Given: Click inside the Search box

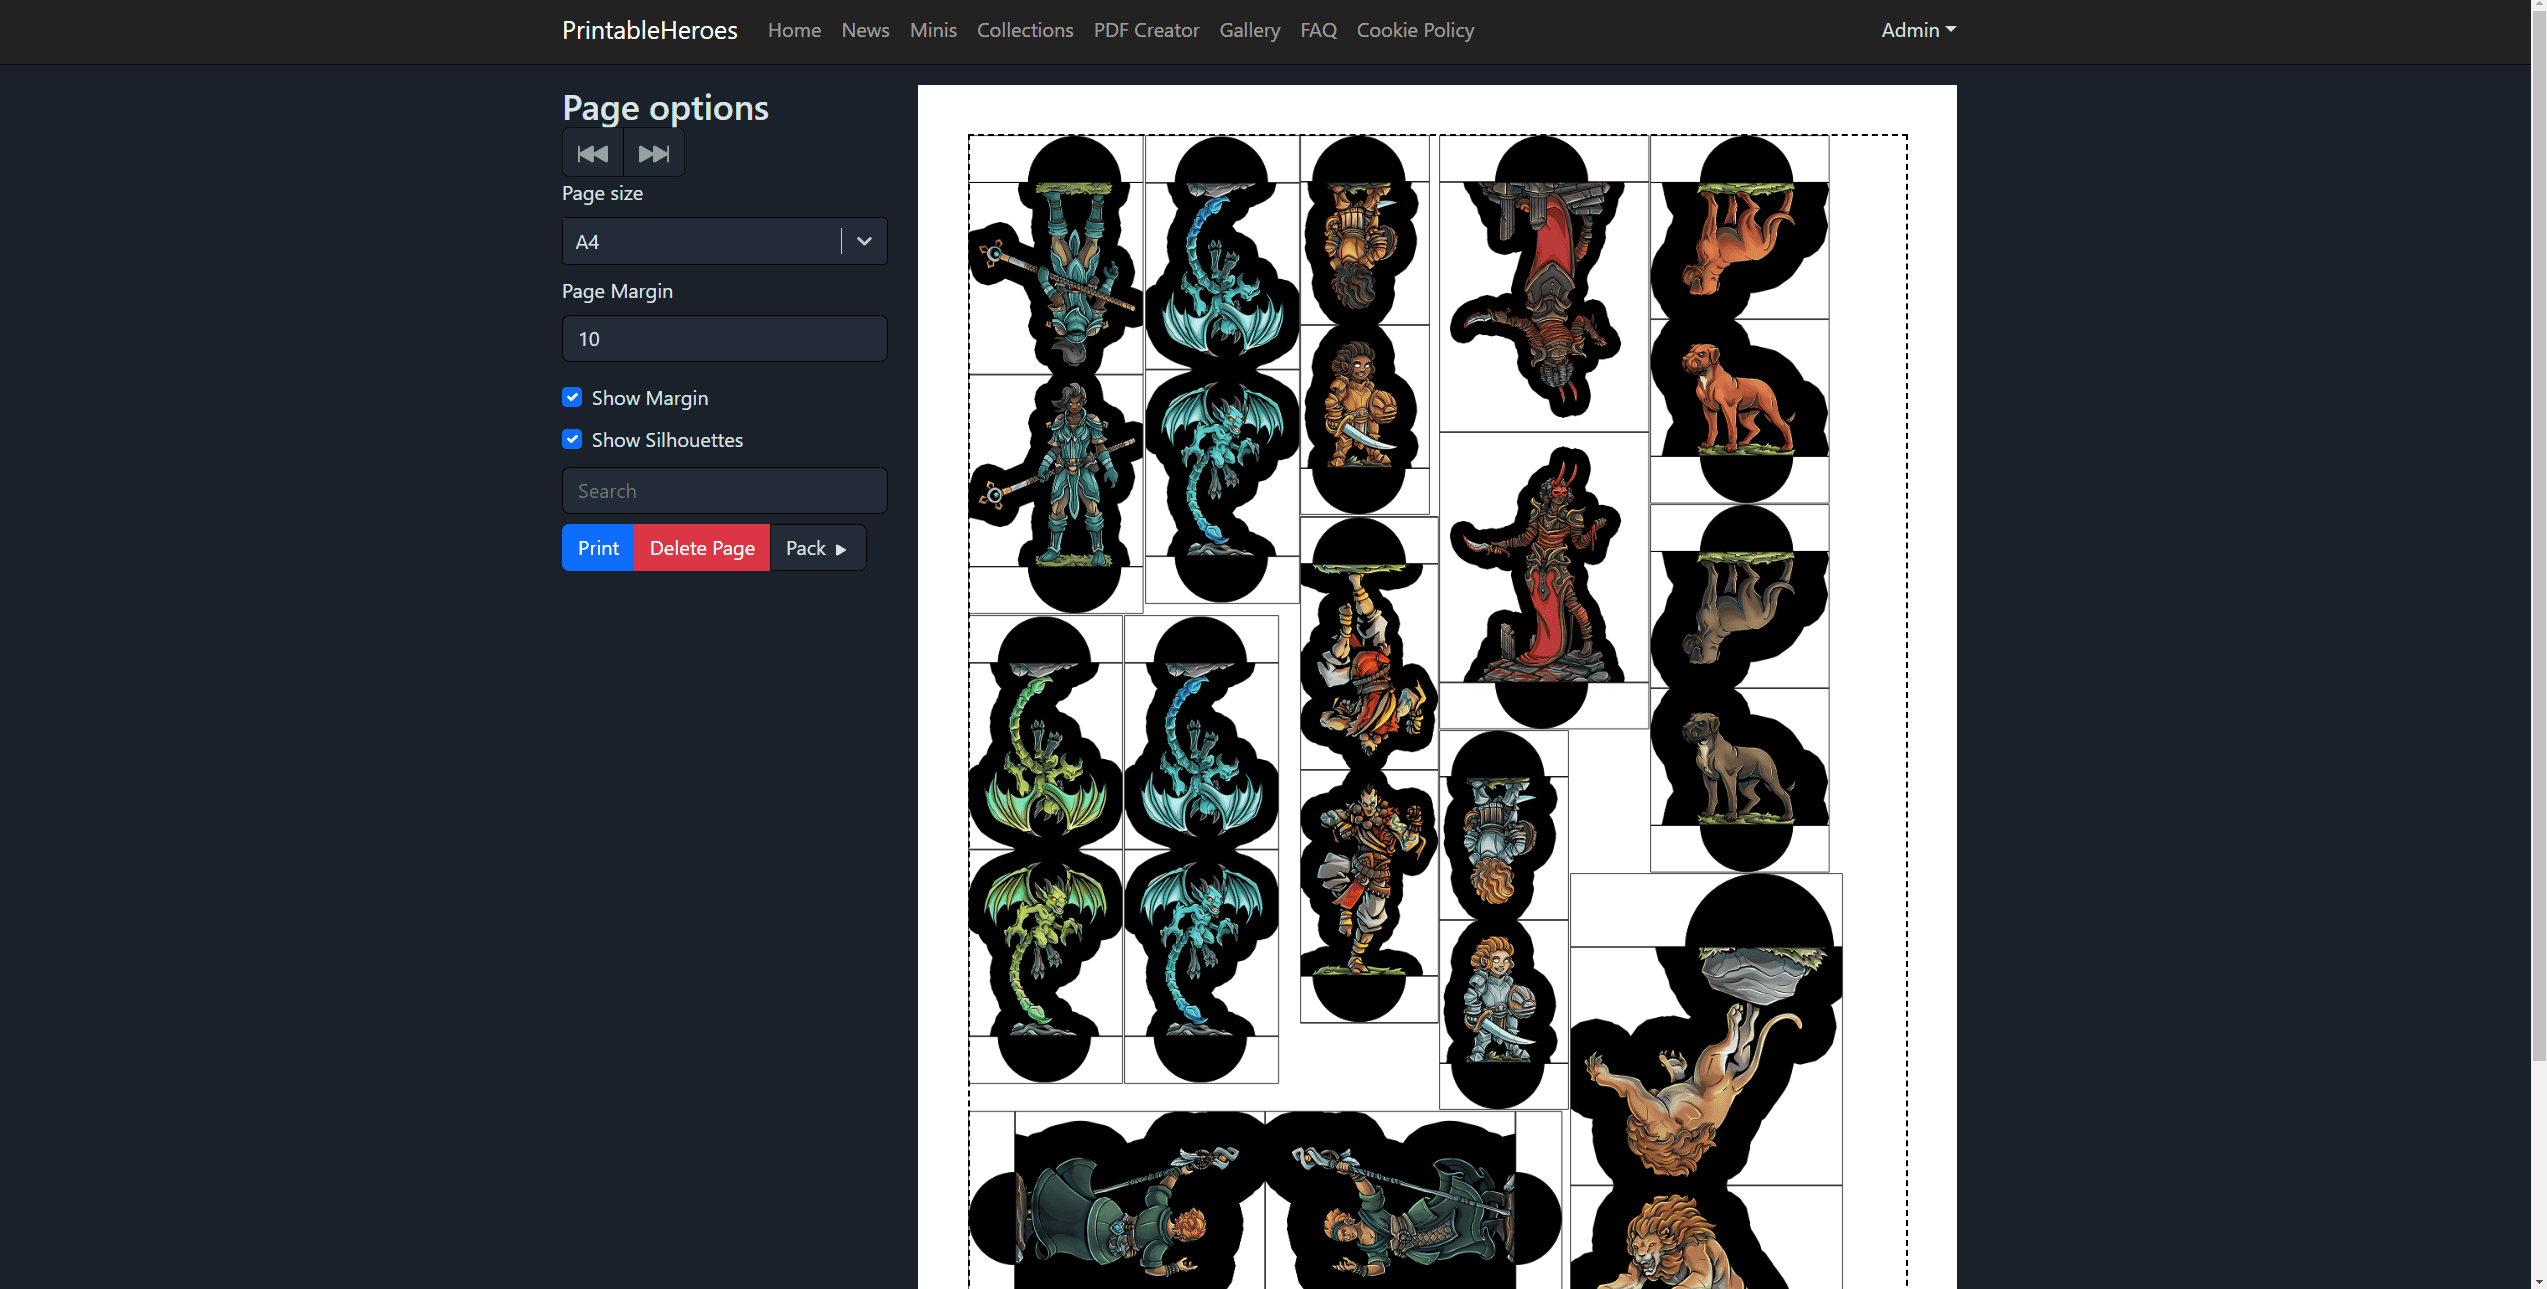Looking at the screenshot, I should coord(723,490).
